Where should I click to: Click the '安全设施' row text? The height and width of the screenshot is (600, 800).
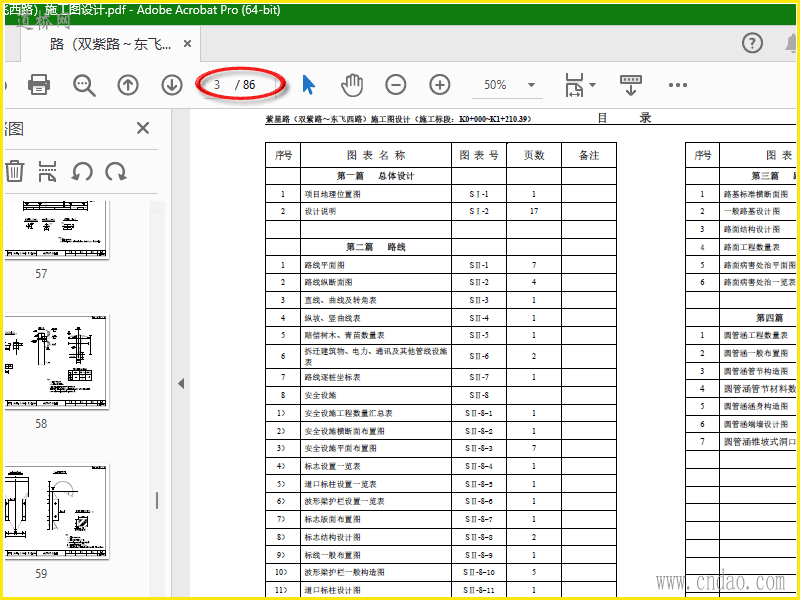pos(320,395)
